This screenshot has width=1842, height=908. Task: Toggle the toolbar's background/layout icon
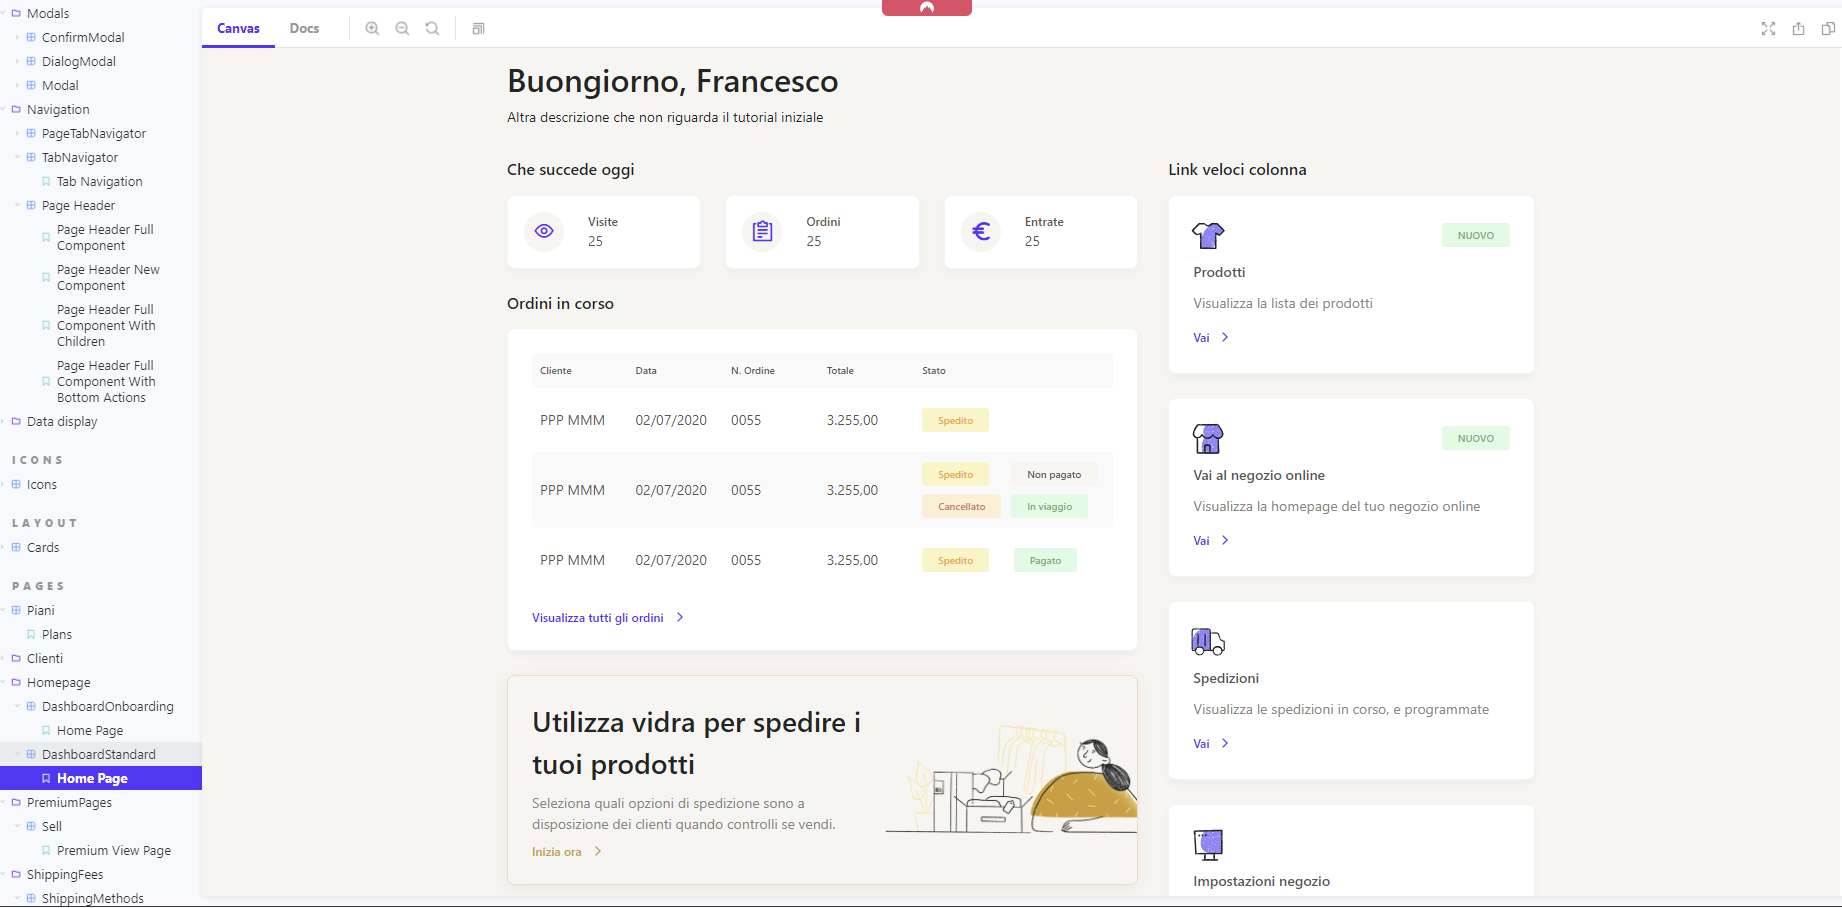click(478, 29)
